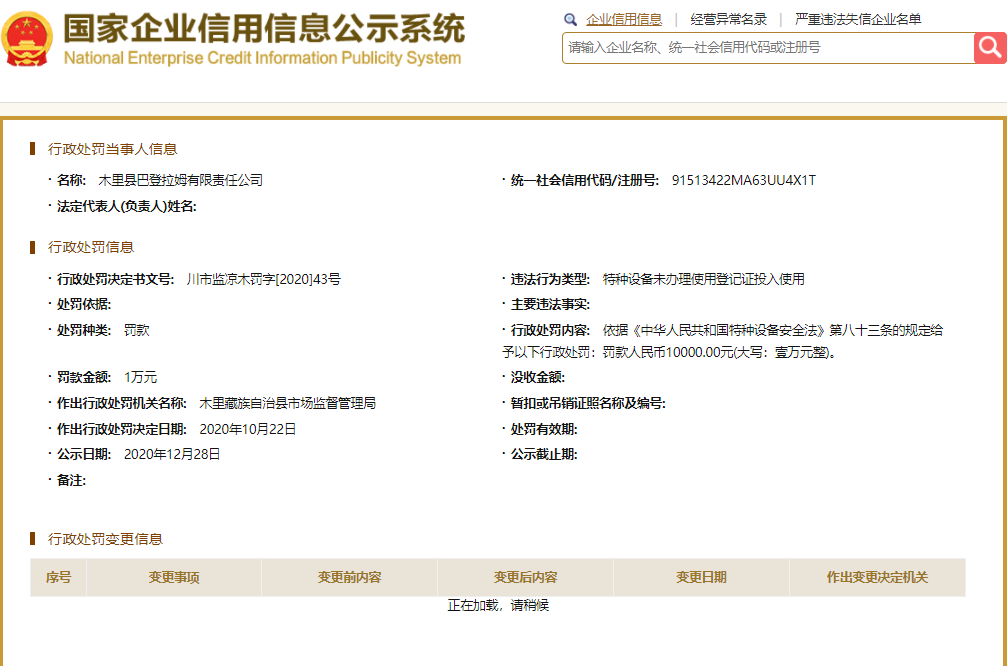Click credit code 91513422MA63UU4X1T
Screen dimensions: 1007x666
pyautogui.click(x=744, y=180)
